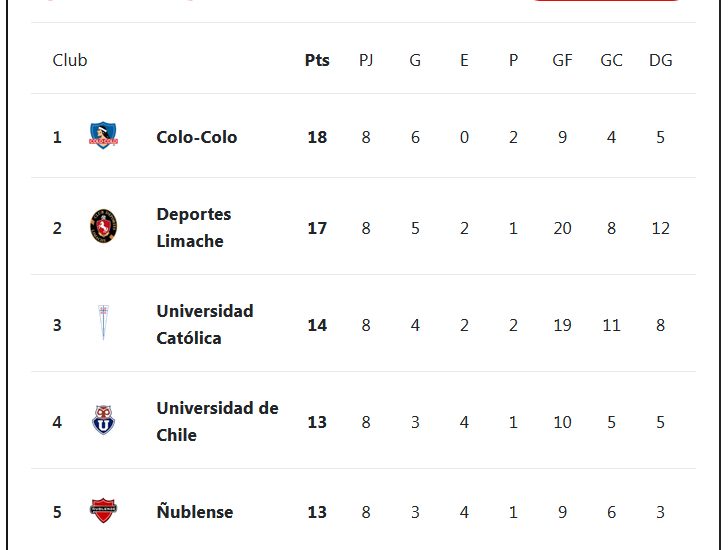This screenshot has width=728, height=550.
Task: Click the Colo-Colo club crest
Action: tap(104, 136)
